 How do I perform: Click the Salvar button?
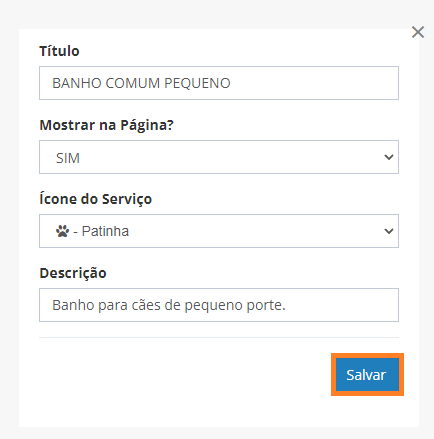click(x=367, y=375)
